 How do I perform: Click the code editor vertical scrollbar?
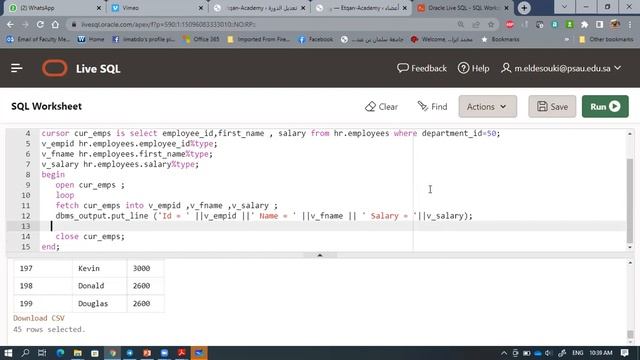(x=630, y=200)
